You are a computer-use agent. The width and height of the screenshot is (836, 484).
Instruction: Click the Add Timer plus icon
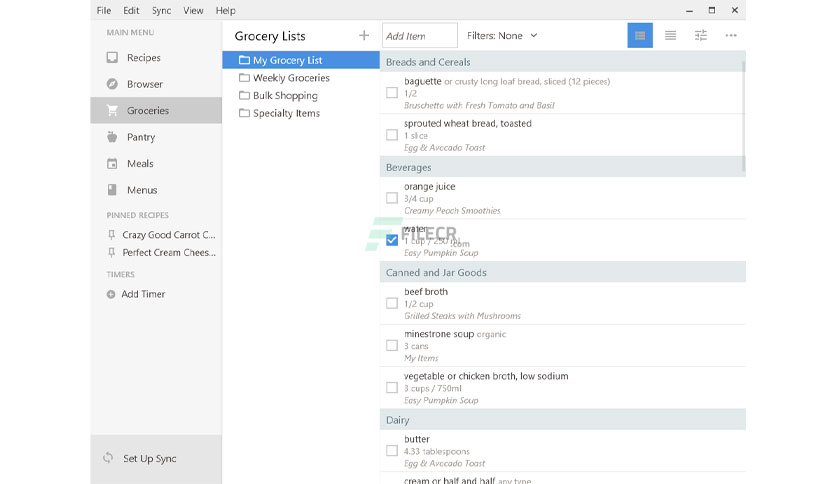111,294
